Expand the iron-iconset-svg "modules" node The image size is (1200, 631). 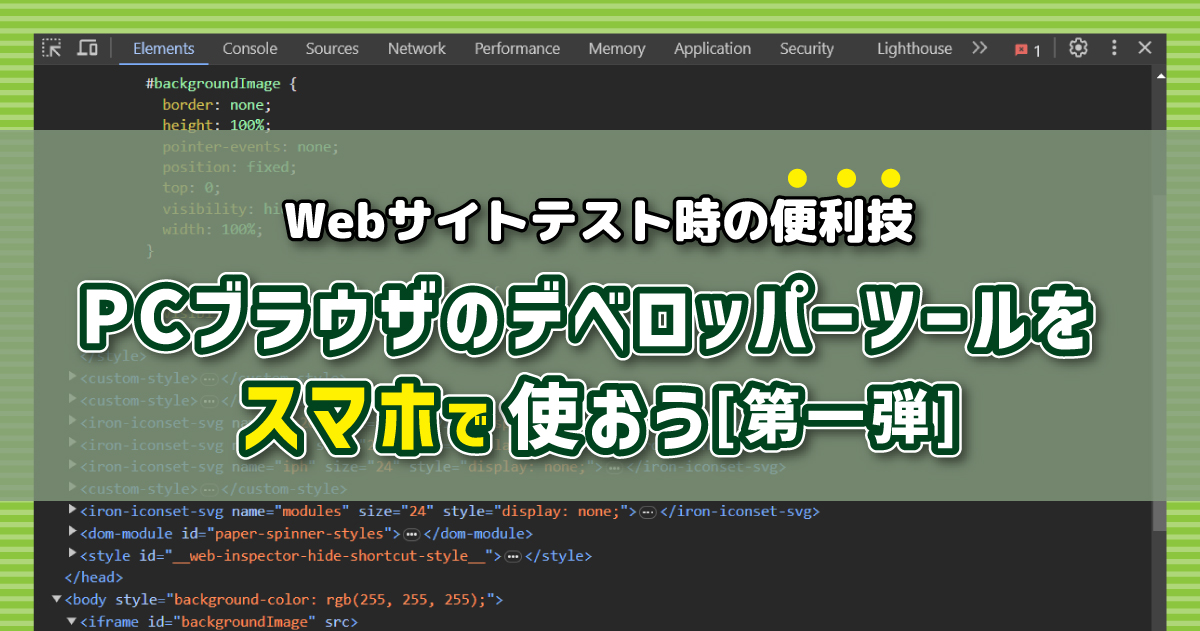click(73, 511)
